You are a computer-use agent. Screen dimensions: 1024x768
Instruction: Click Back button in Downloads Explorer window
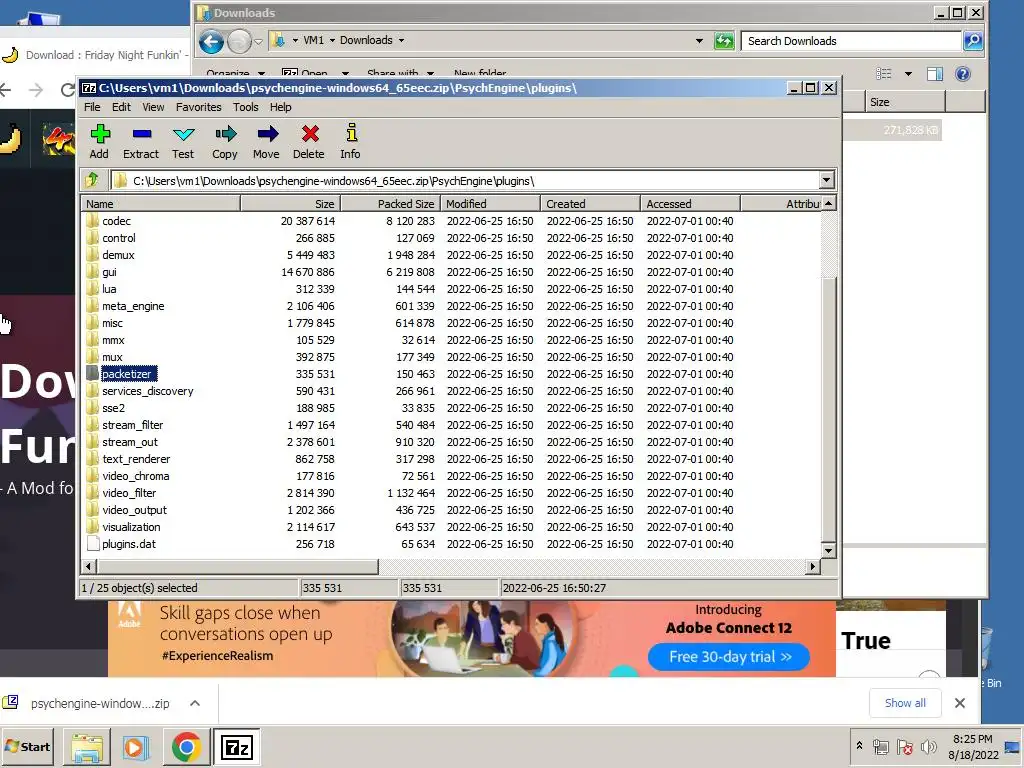[211, 42]
